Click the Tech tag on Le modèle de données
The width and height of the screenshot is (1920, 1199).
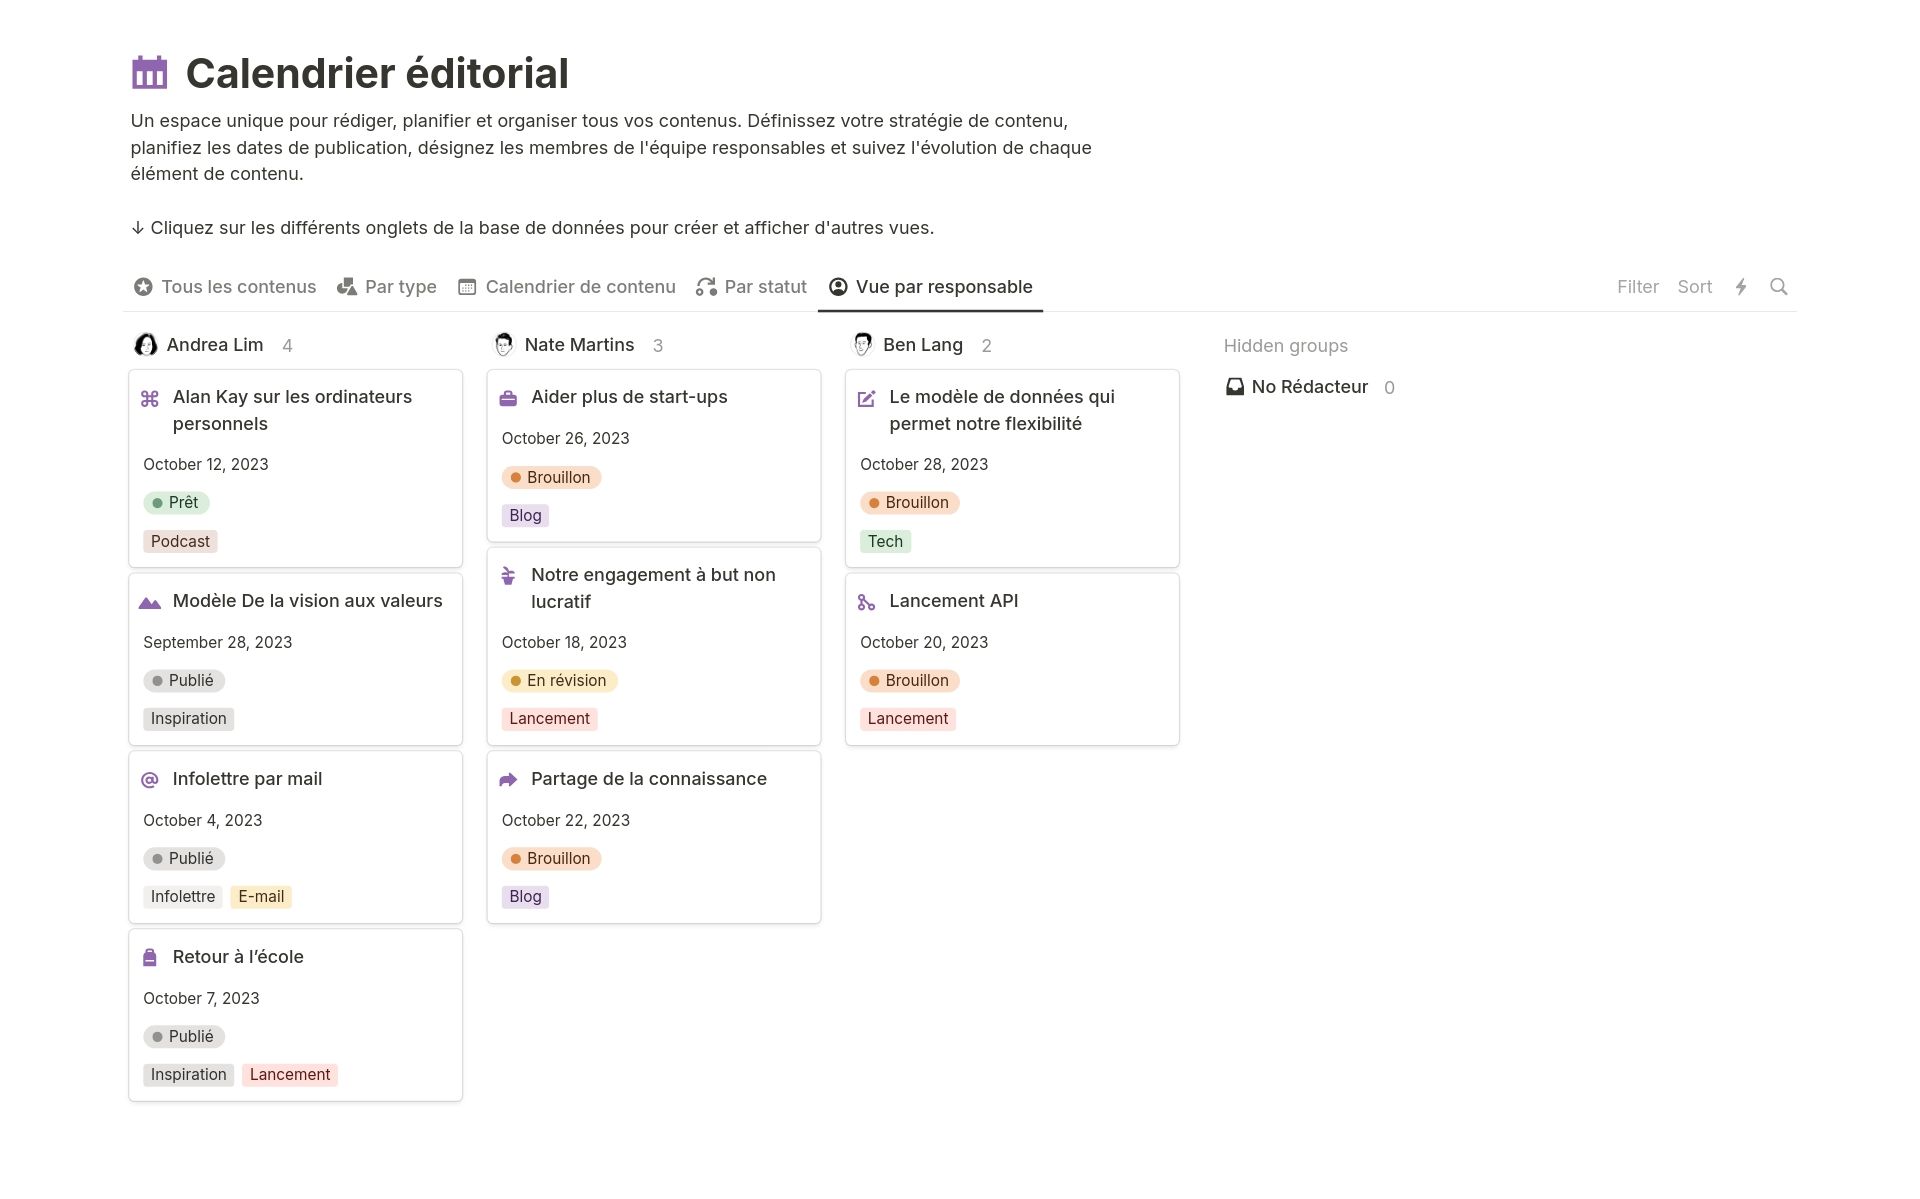click(885, 541)
